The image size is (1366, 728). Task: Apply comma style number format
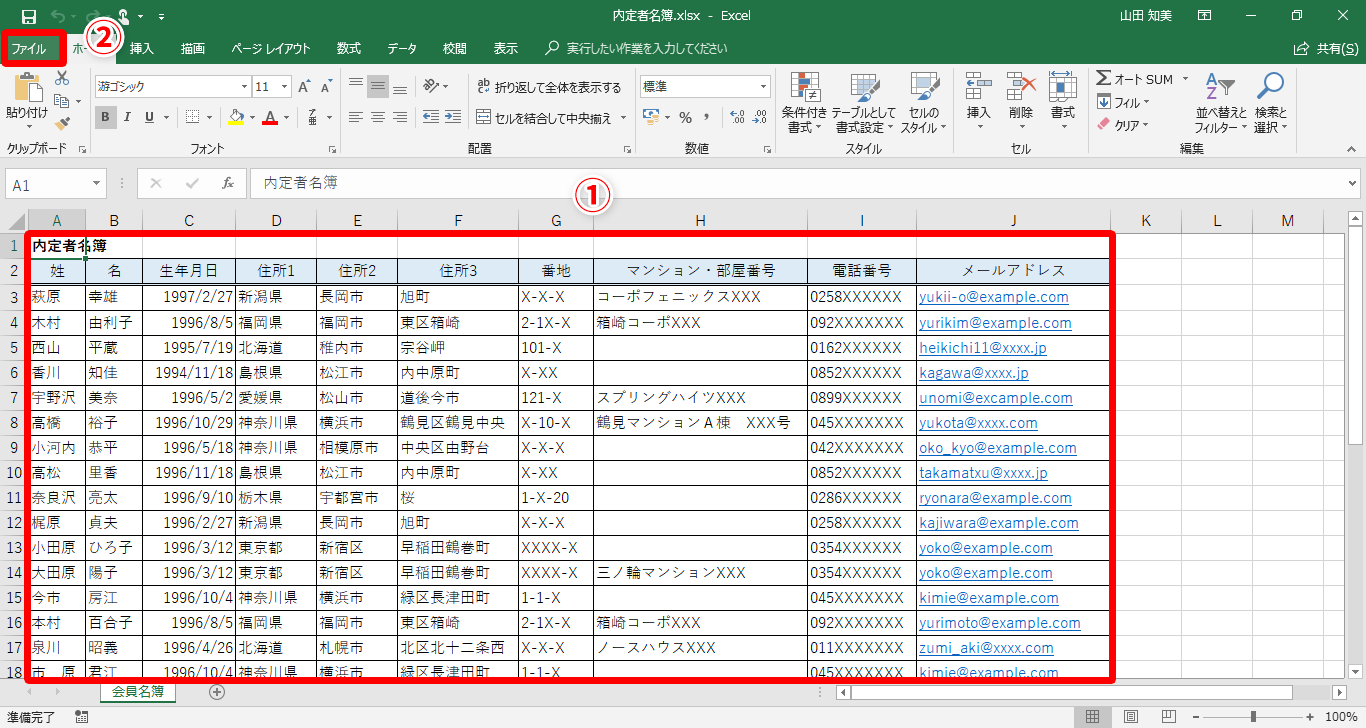(707, 117)
